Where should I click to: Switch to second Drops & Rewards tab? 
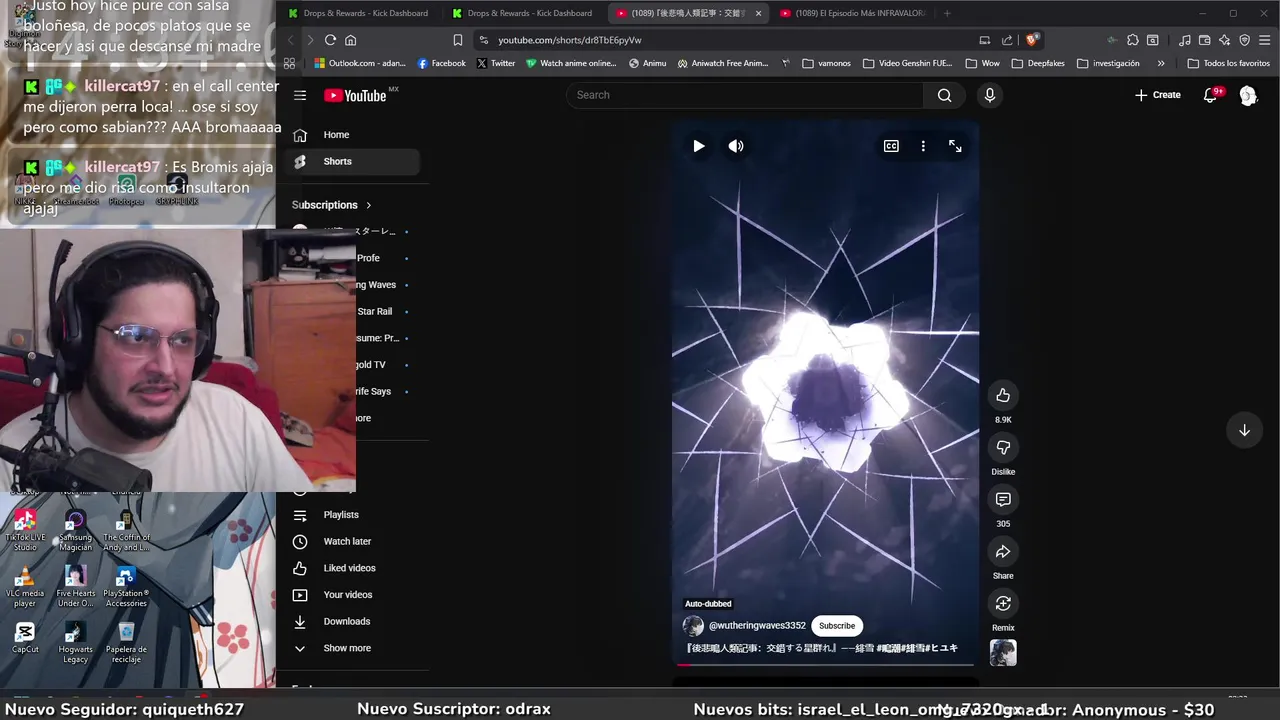[522, 13]
